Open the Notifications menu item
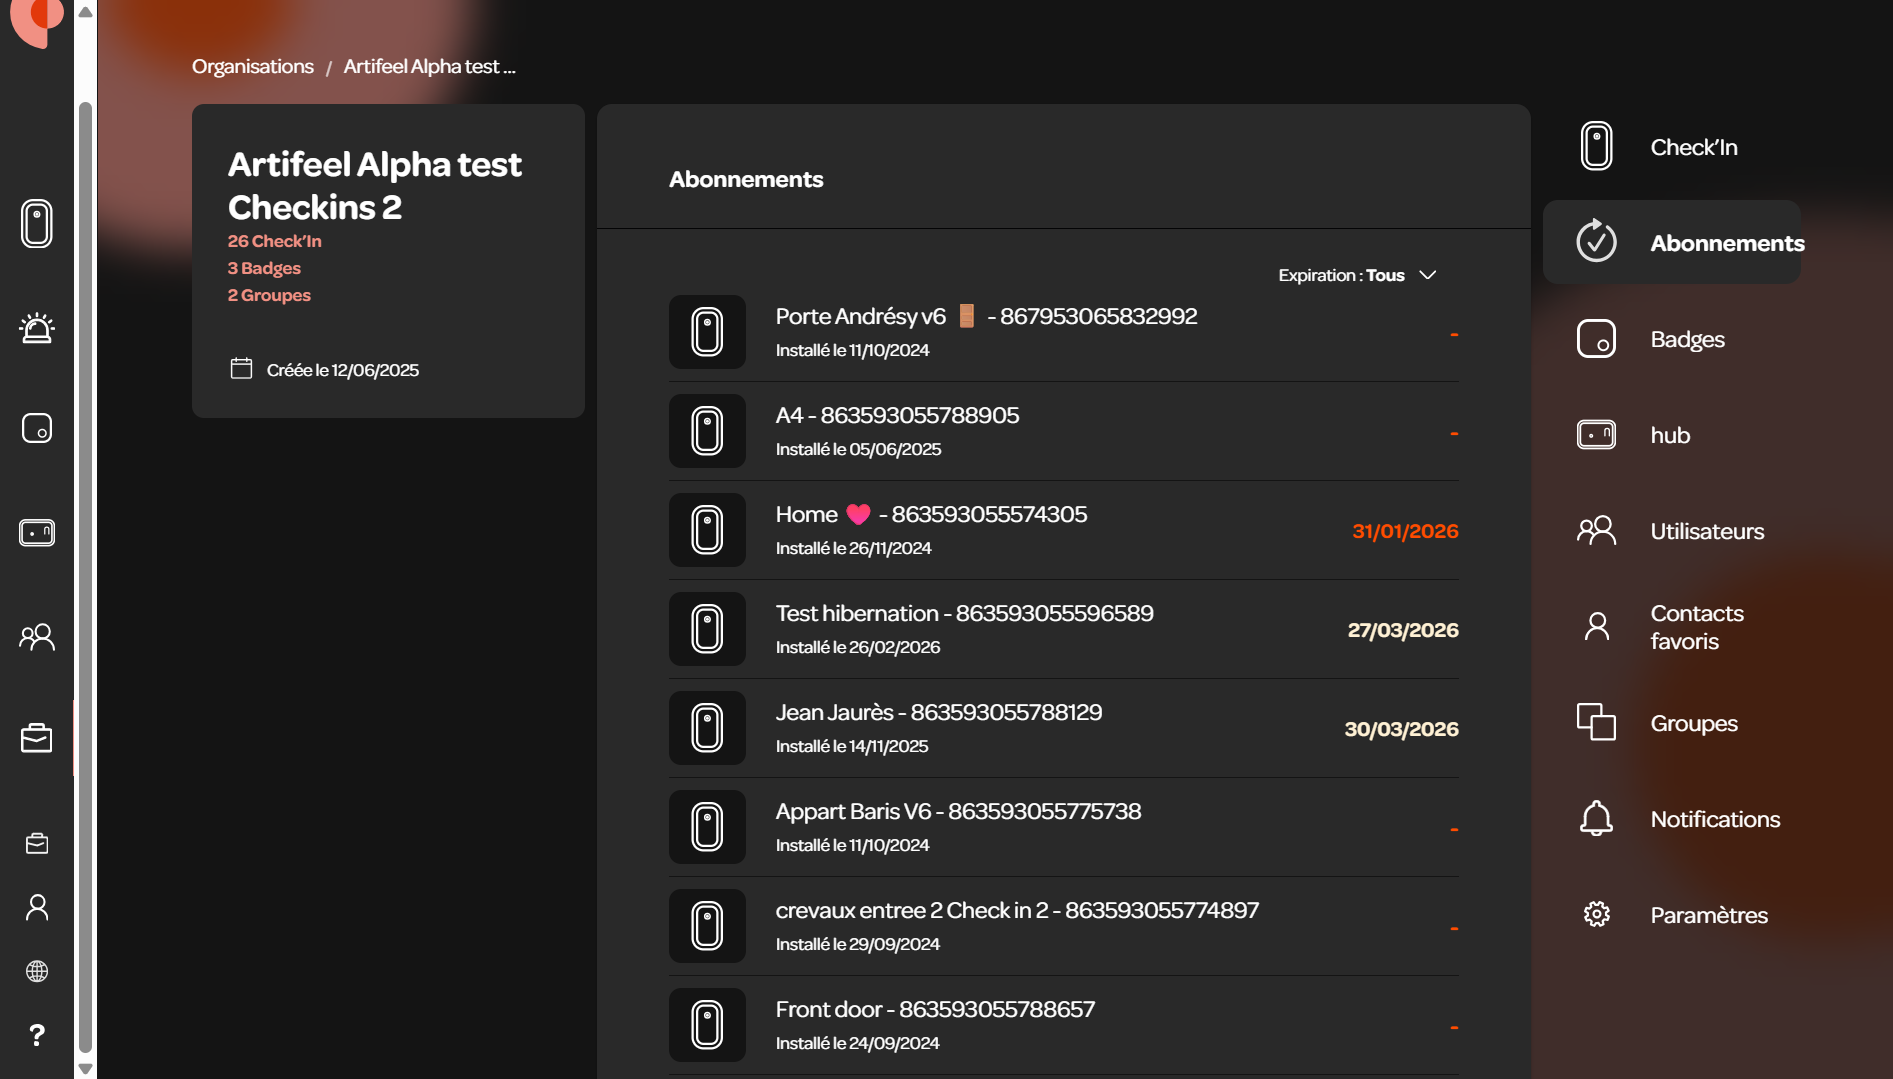Viewport: 1893px width, 1079px height. point(1672,819)
